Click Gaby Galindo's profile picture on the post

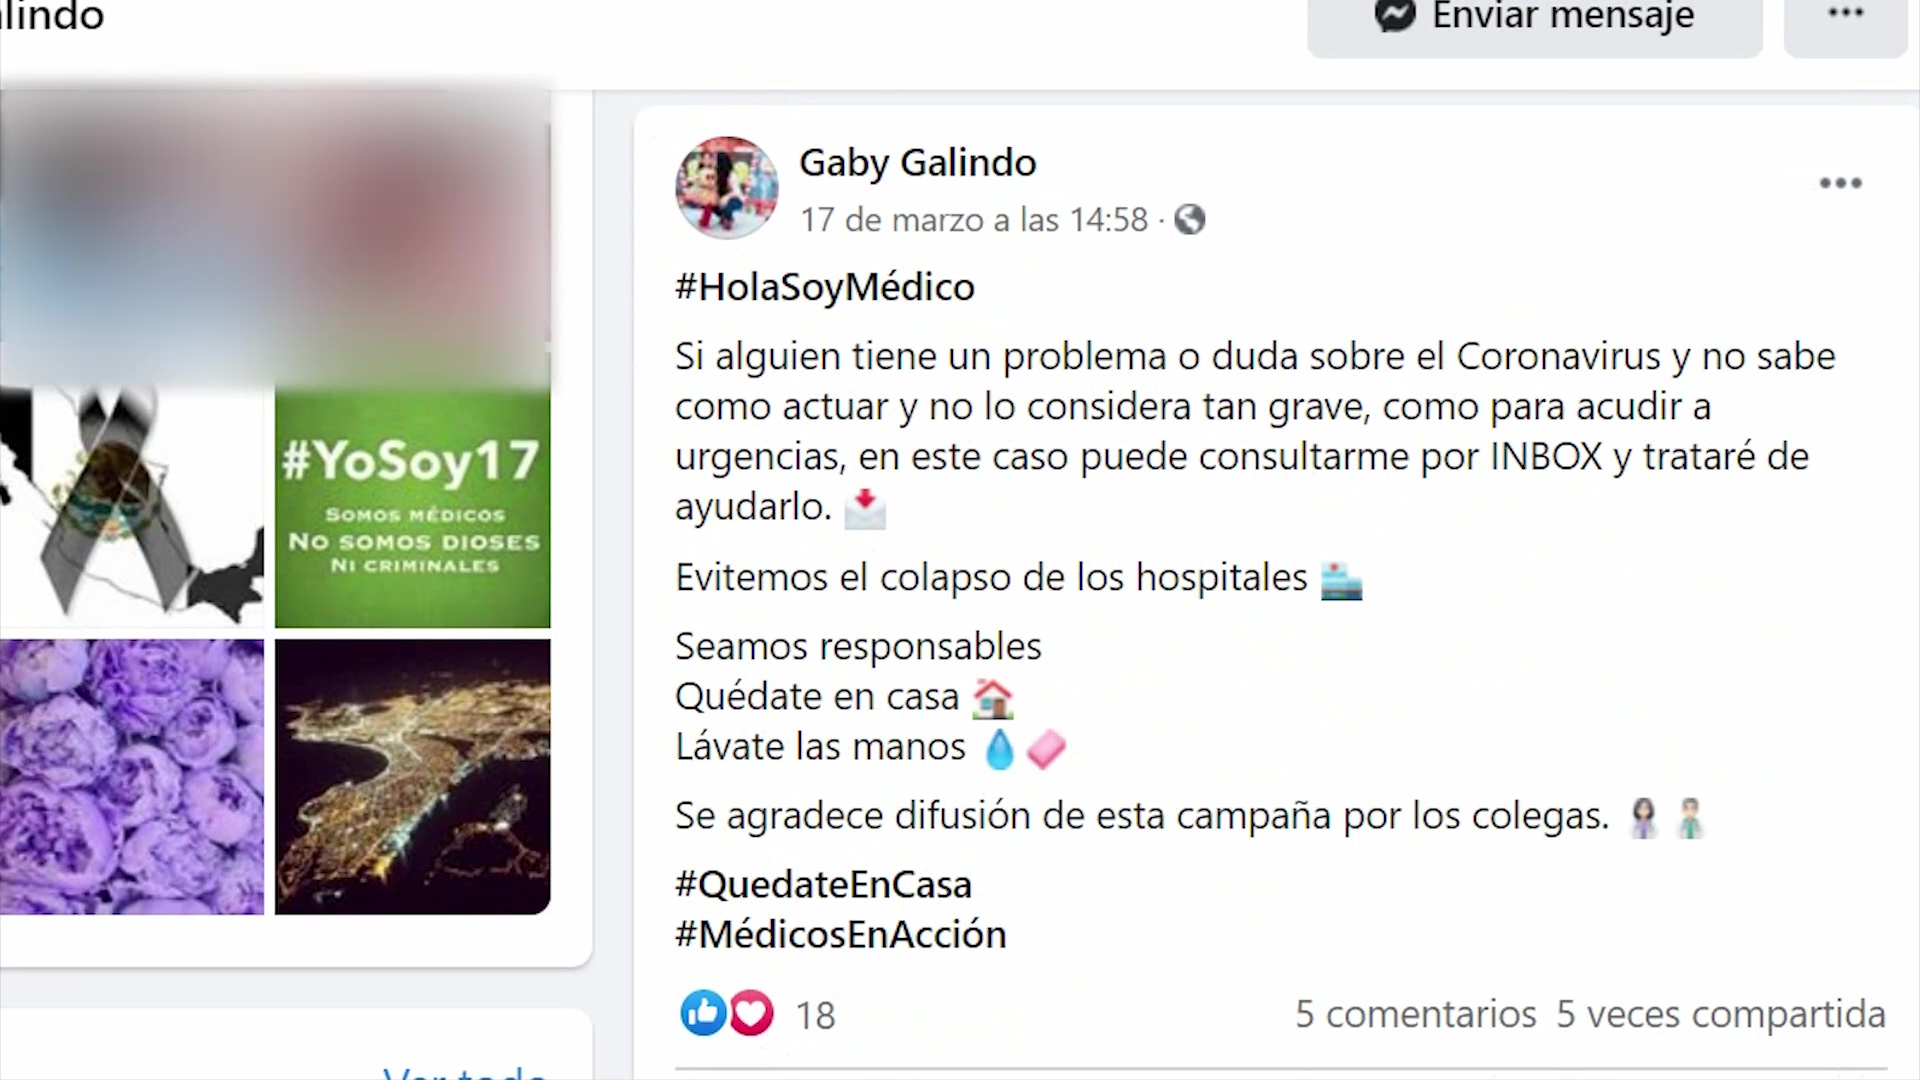(x=727, y=187)
